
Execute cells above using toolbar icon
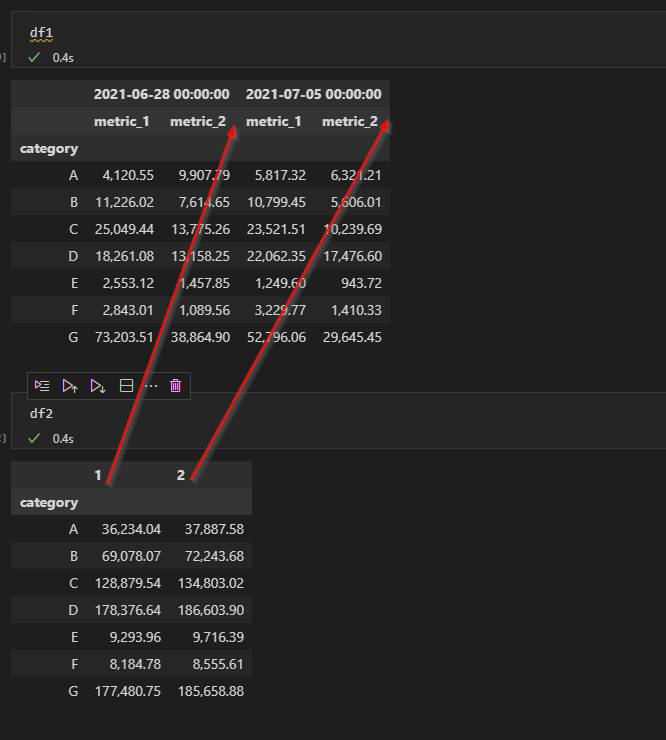pos(70,386)
